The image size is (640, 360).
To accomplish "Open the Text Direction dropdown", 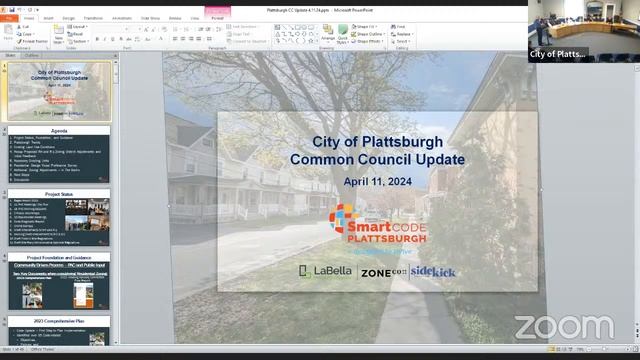I will [242, 27].
